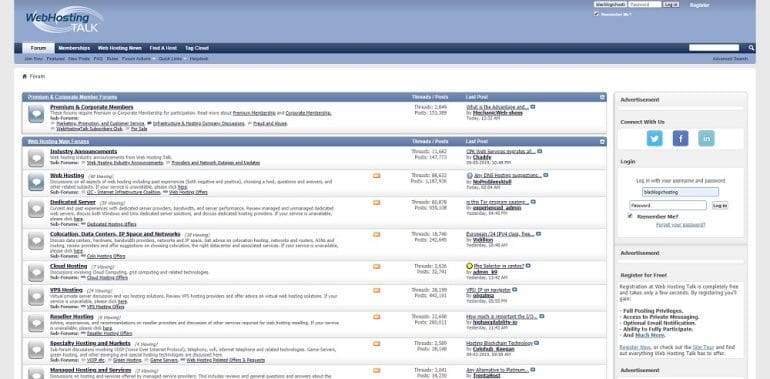770x379 pixels.
Task: Click the Colocation forum status icon
Action: (x=36, y=241)
